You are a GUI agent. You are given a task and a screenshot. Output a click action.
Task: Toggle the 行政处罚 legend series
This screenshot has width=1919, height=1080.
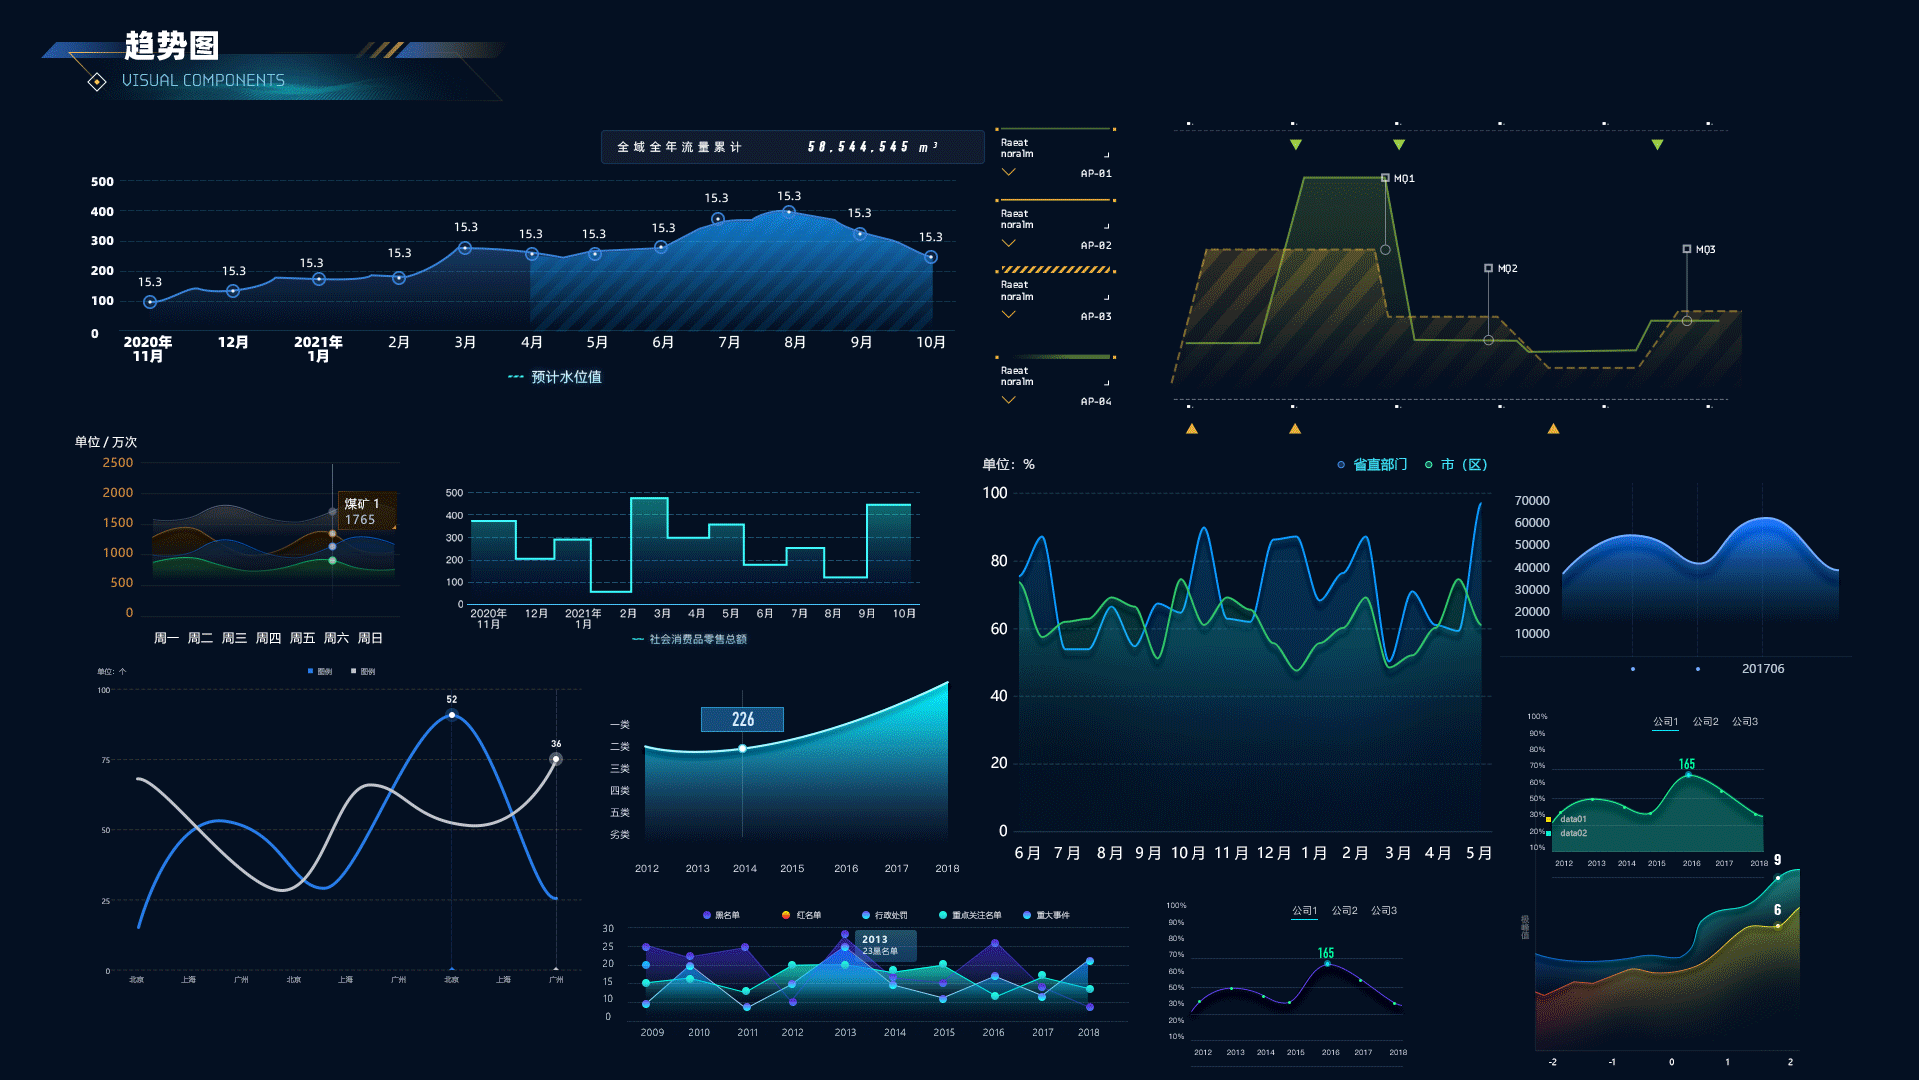(x=884, y=915)
